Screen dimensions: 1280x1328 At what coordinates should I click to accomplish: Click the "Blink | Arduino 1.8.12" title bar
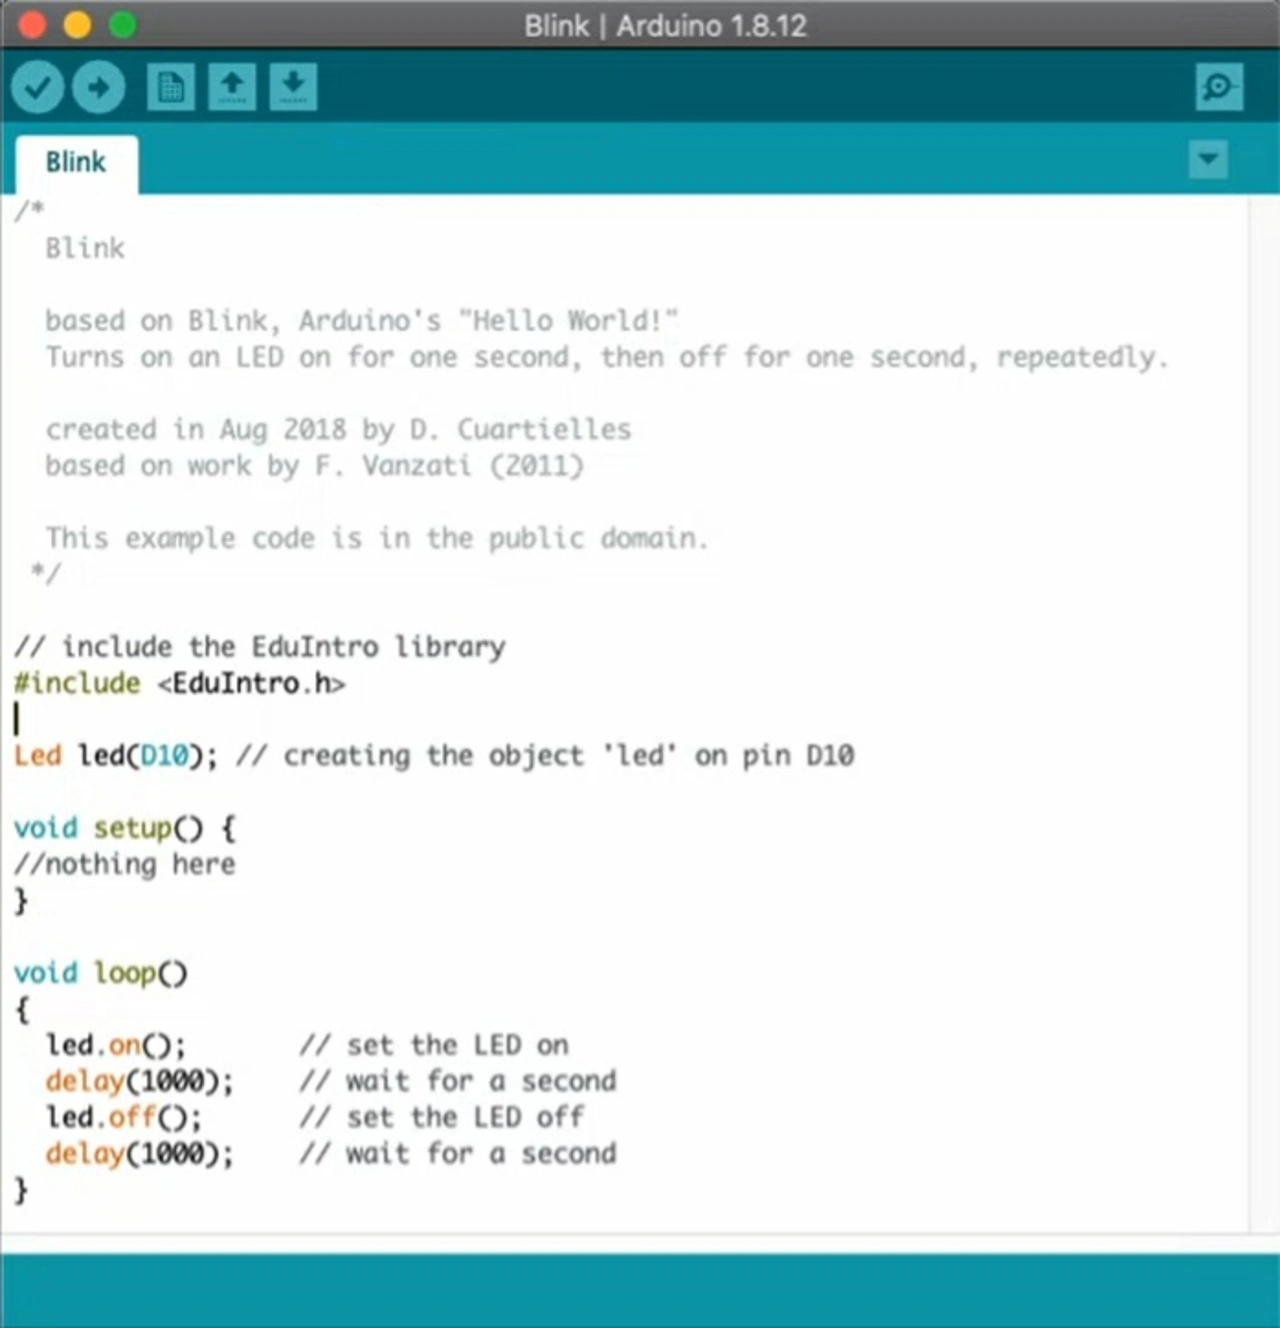pyautogui.click(x=665, y=25)
